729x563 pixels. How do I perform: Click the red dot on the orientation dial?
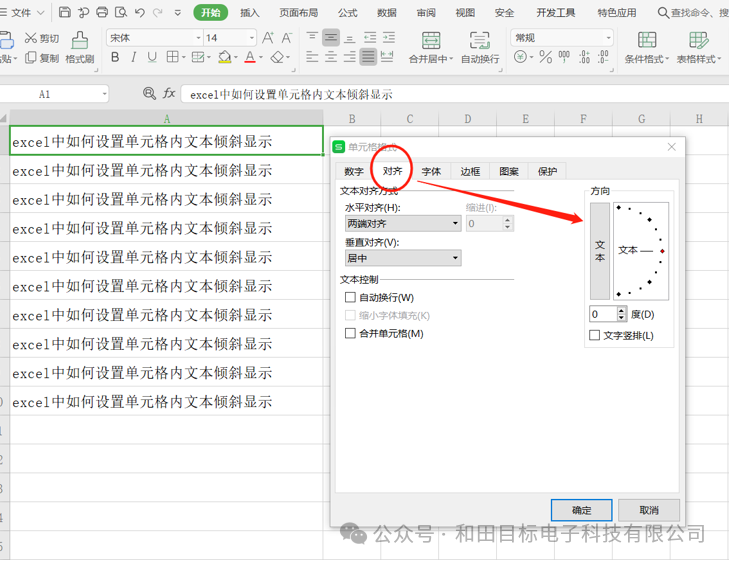point(662,251)
